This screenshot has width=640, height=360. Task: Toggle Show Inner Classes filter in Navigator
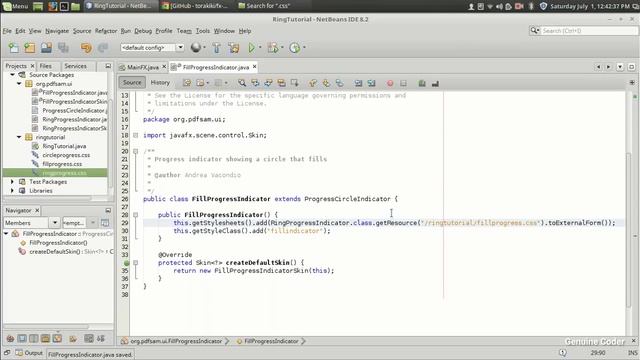pyautogui.click(x=57, y=339)
